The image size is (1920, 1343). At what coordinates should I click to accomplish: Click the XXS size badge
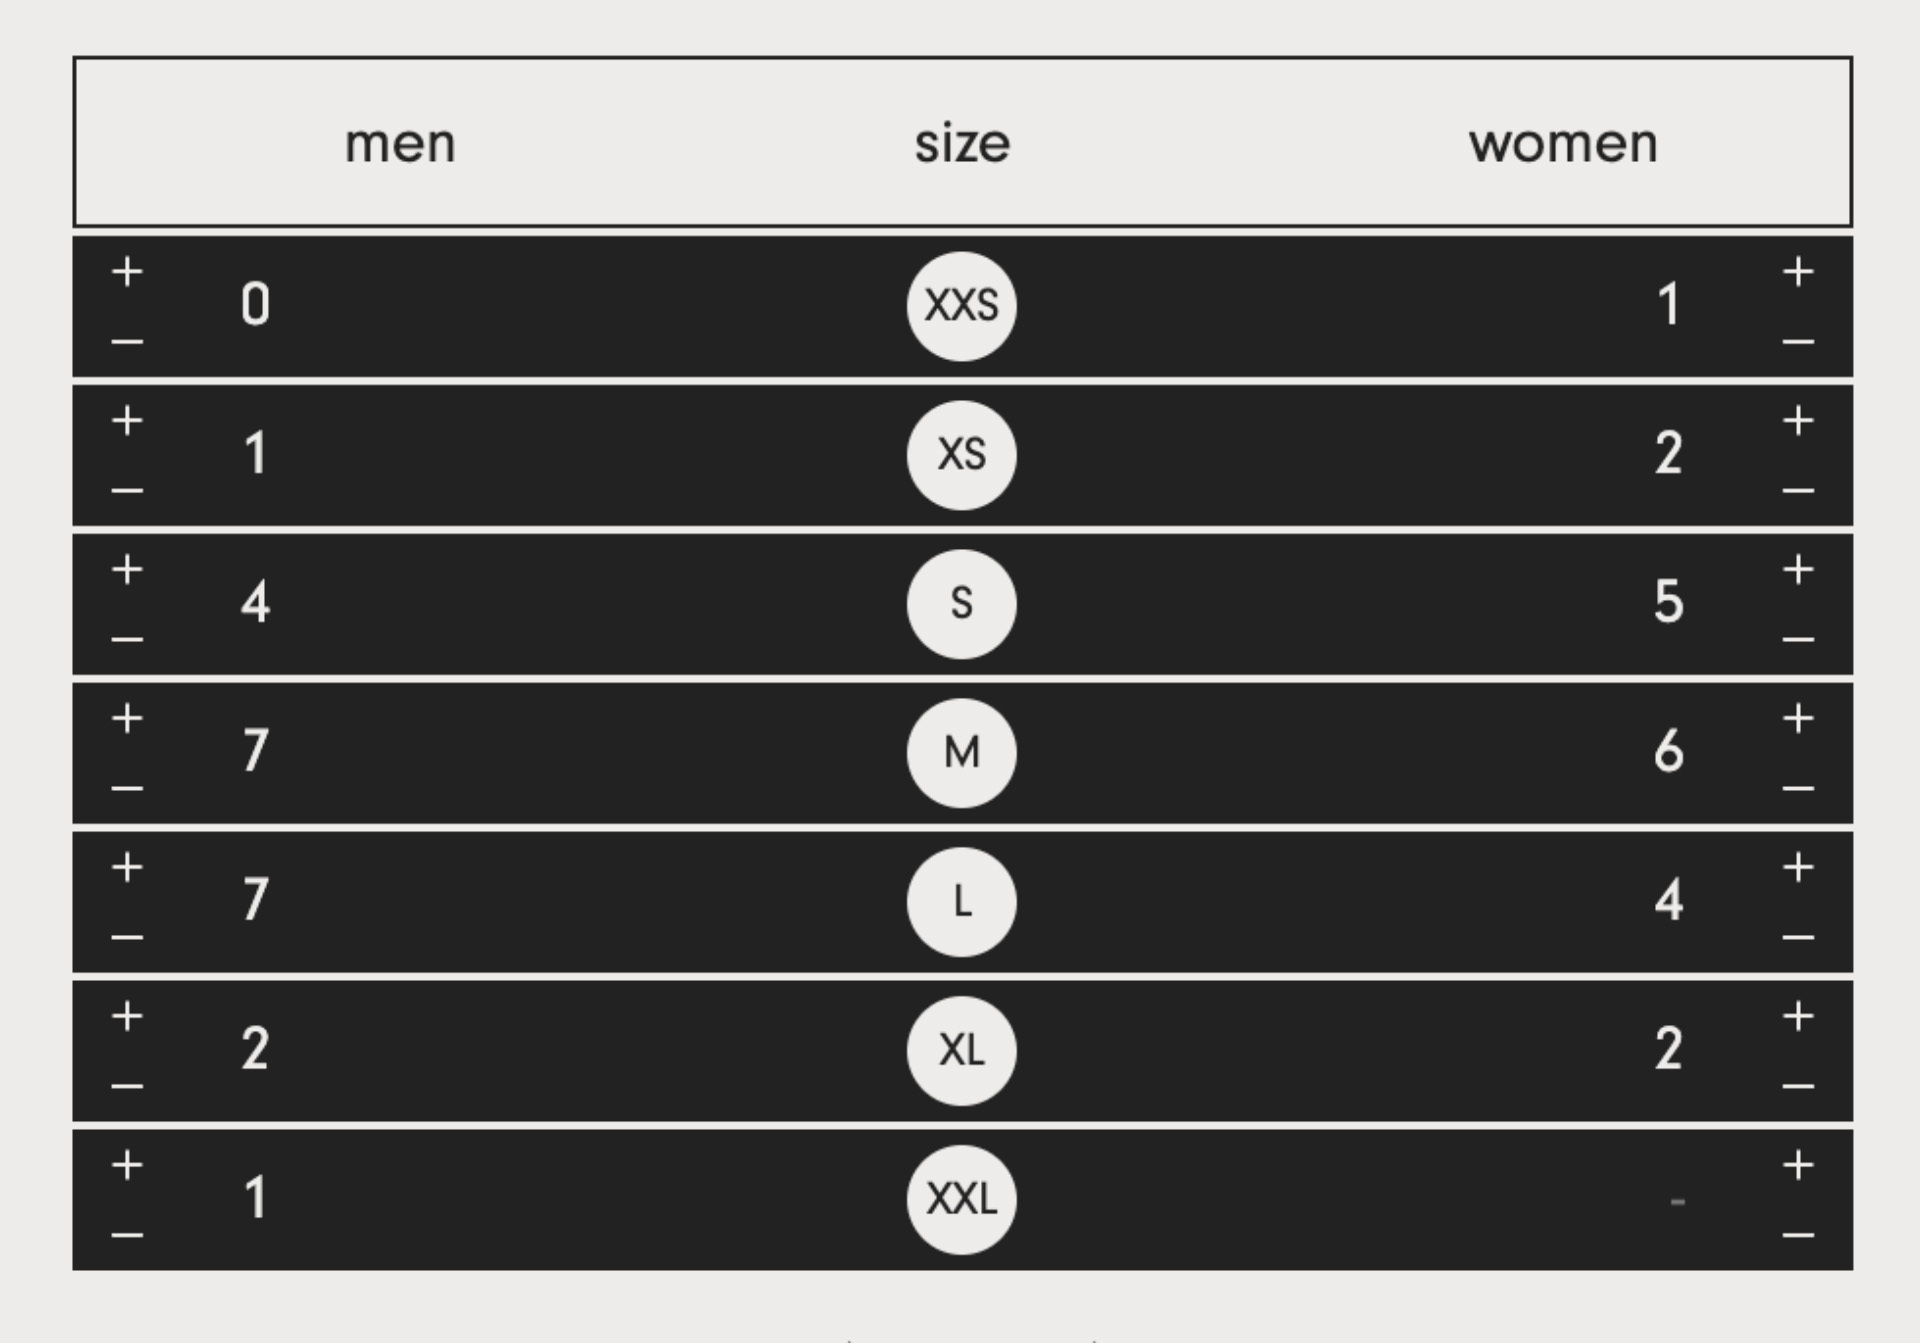coord(961,306)
